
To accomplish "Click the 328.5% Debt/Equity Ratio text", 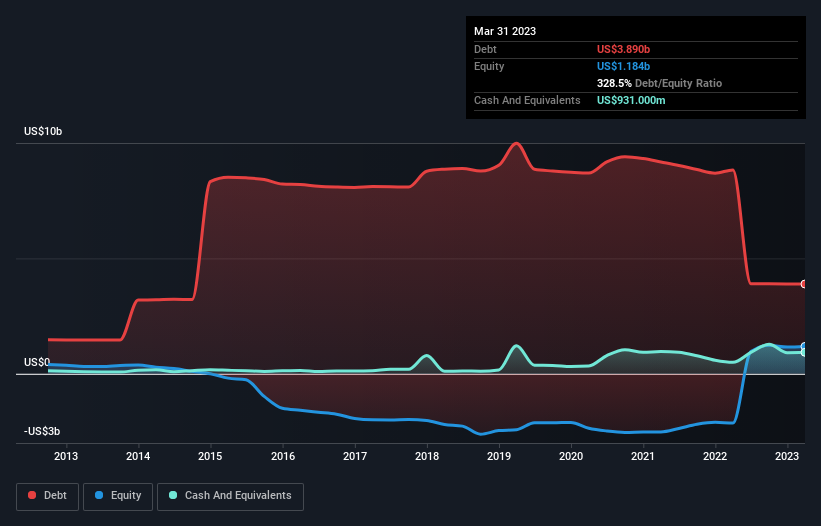I will (x=659, y=83).
